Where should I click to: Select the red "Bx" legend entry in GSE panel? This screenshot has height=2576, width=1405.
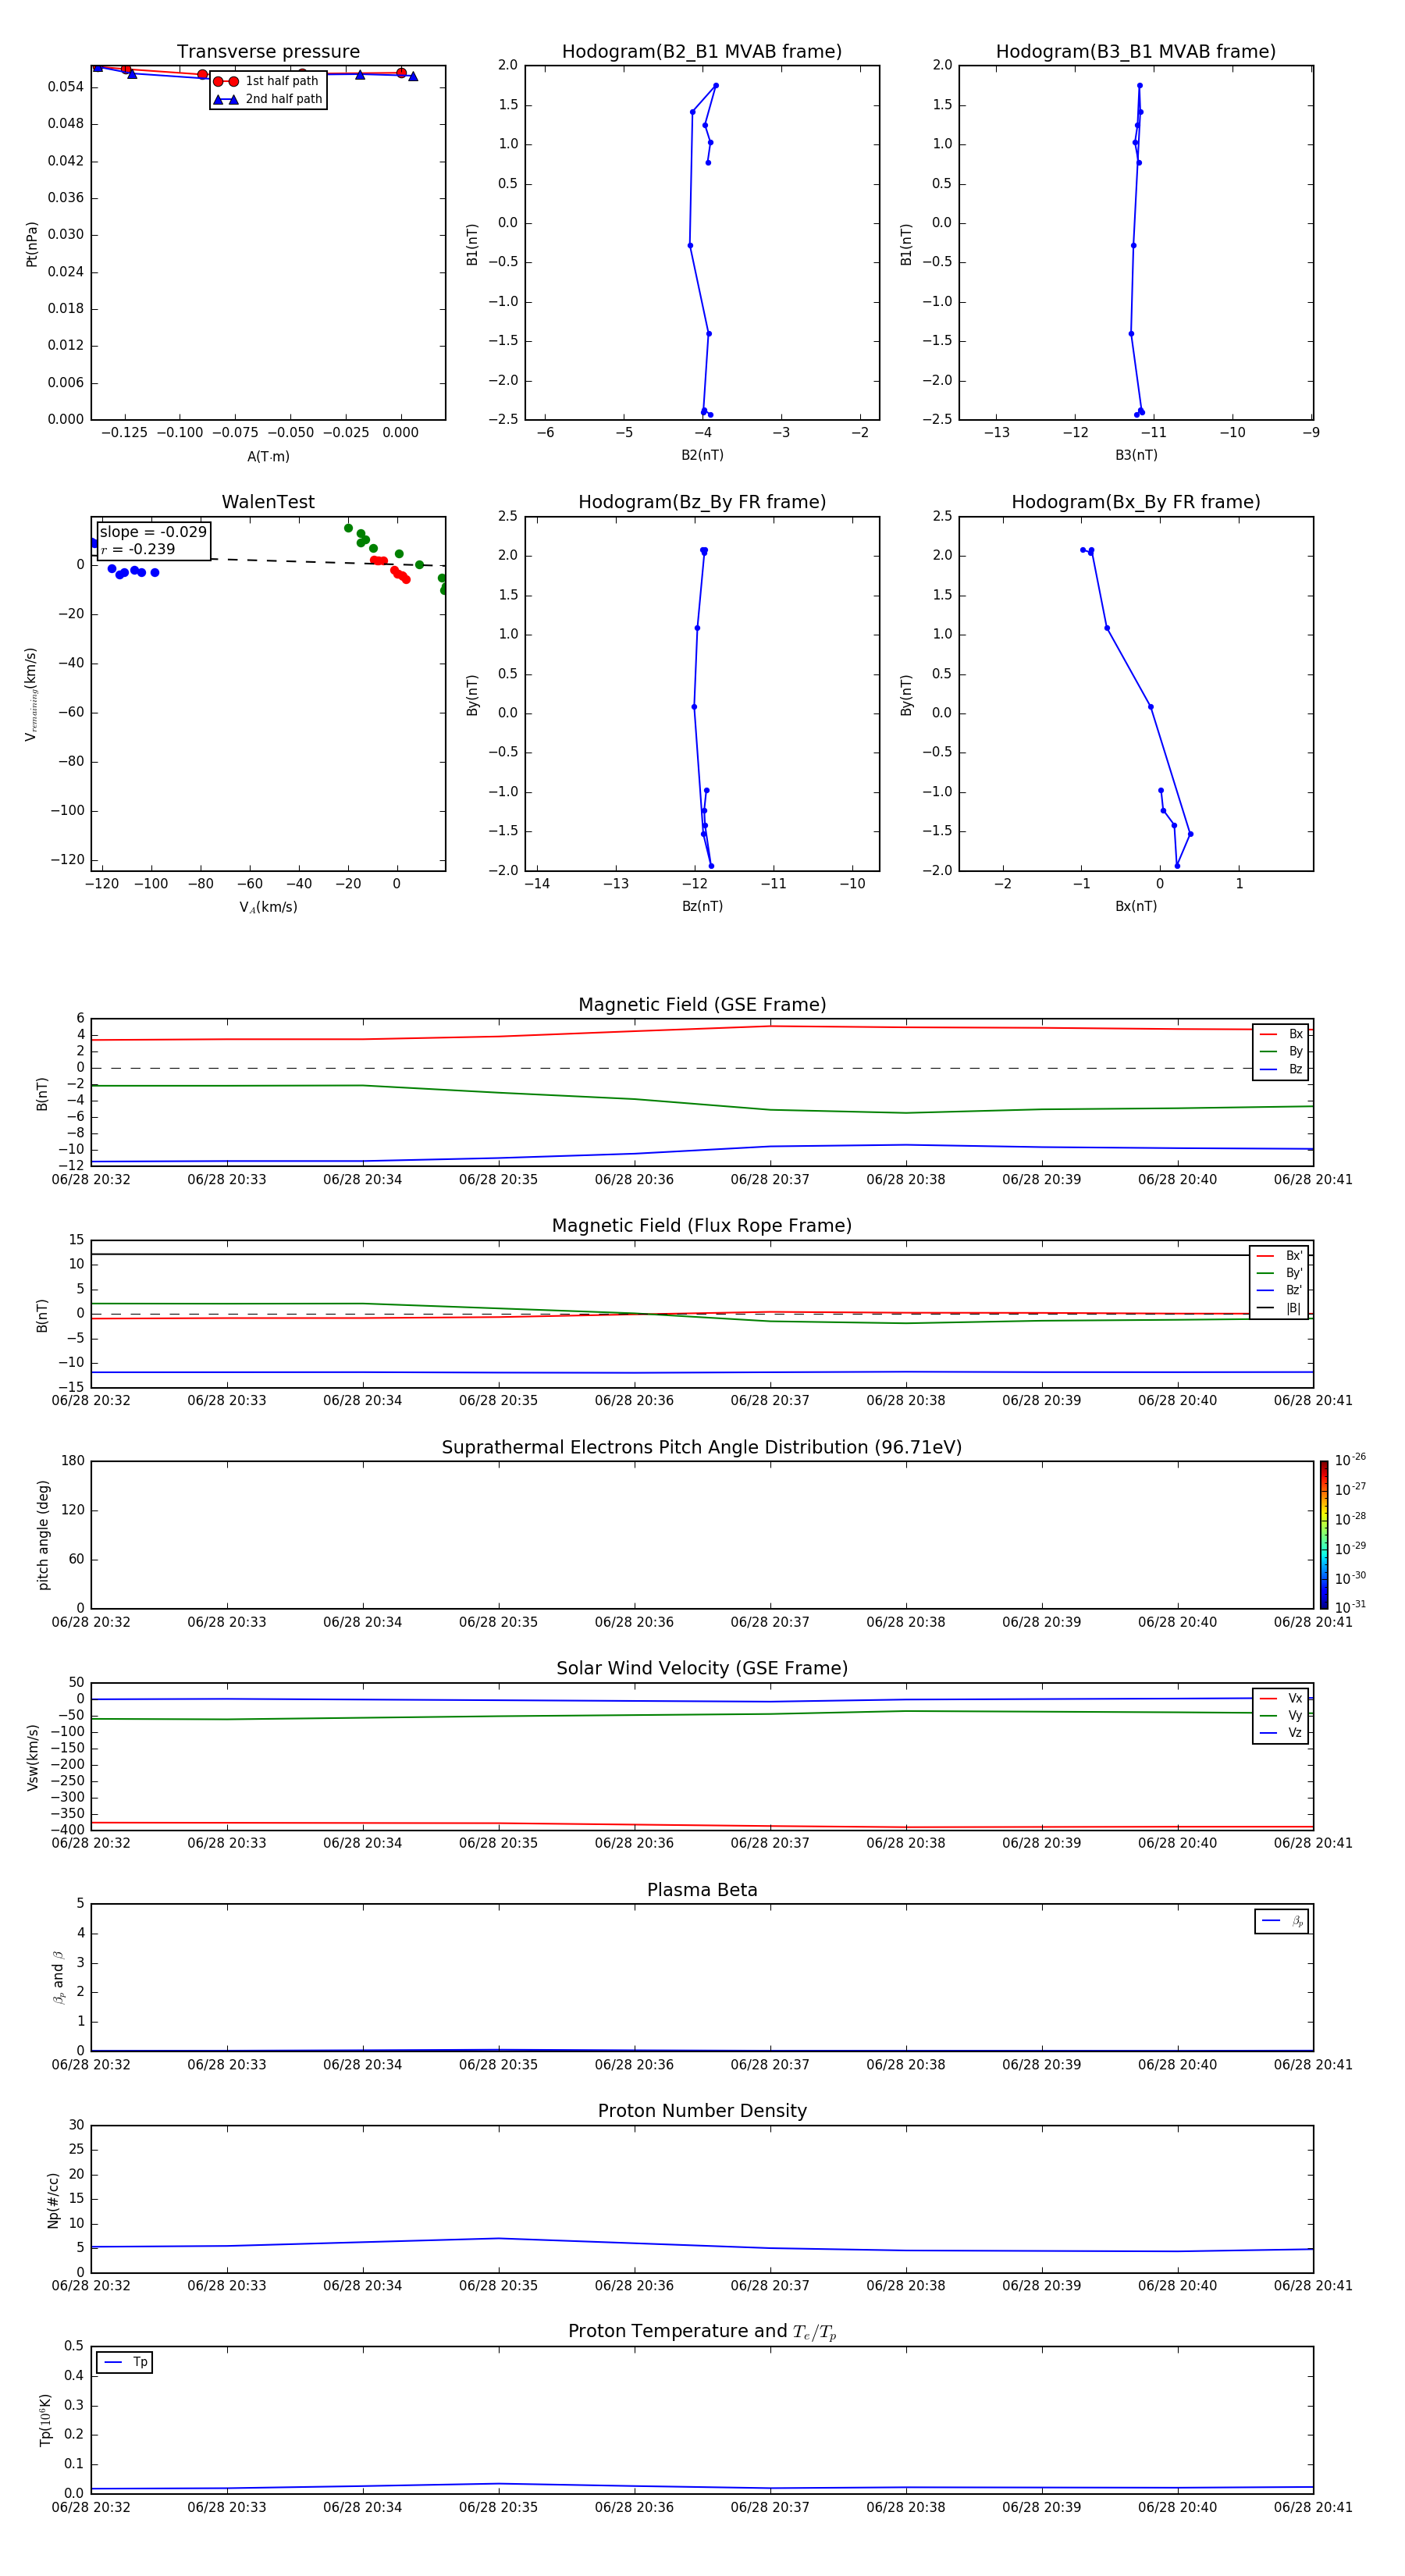point(1281,1034)
